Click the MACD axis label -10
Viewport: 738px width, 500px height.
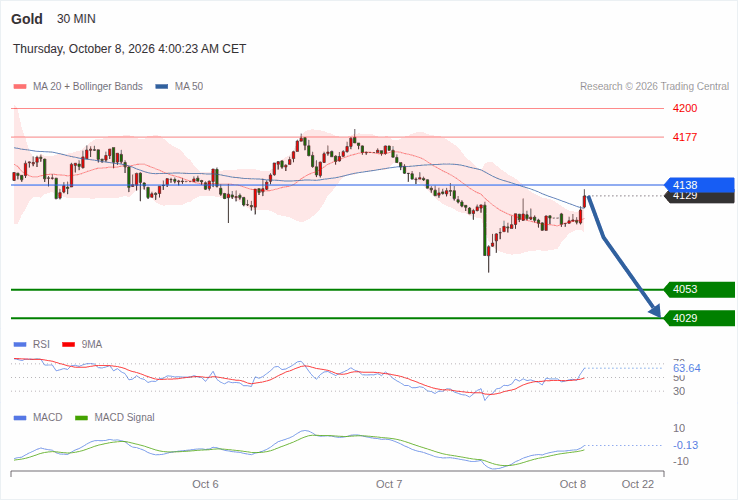pyautogui.click(x=681, y=461)
